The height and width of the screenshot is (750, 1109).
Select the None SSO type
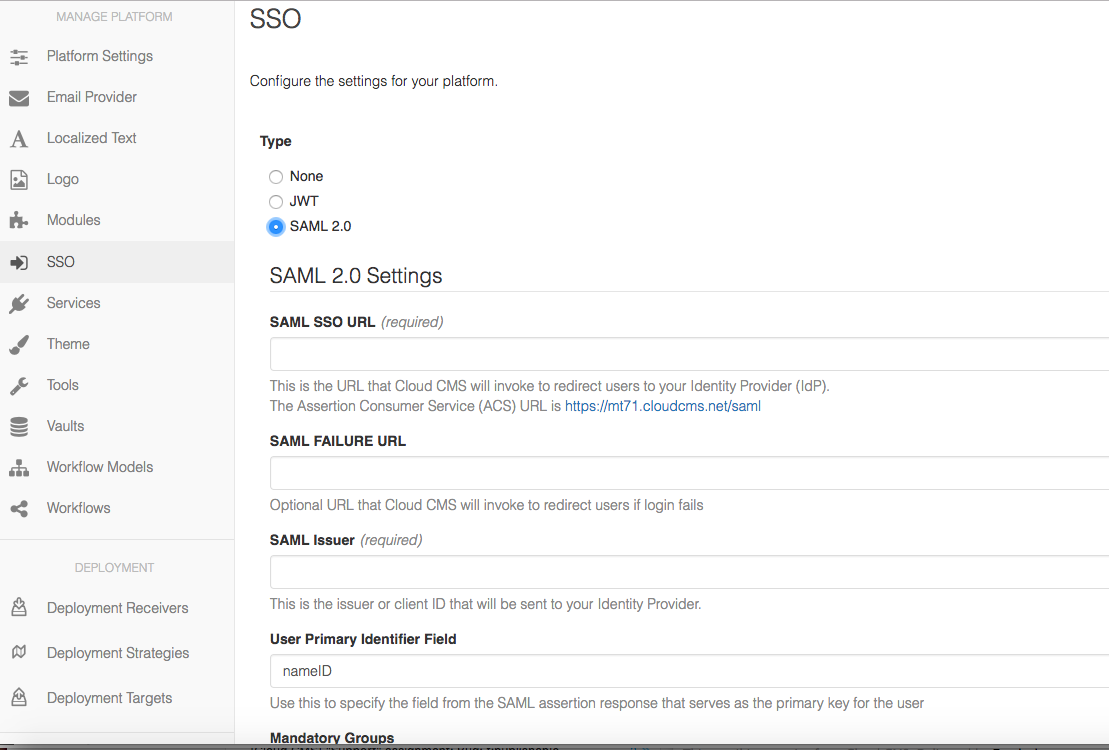[x=275, y=176]
